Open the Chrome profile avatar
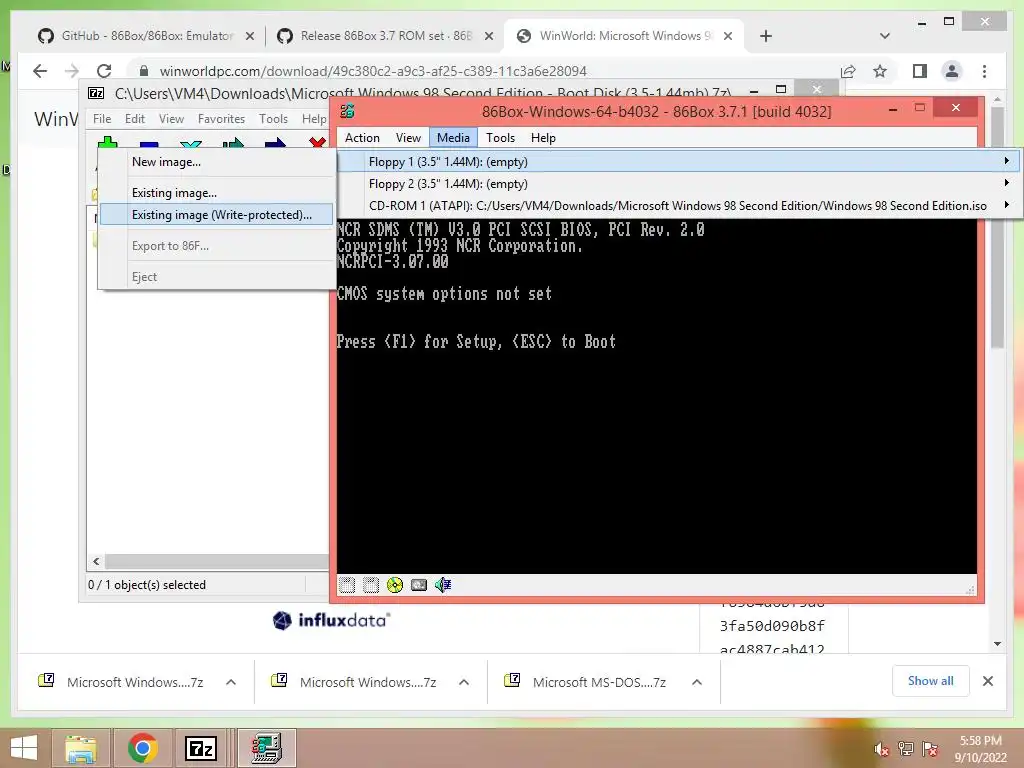 (x=952, y=71)
